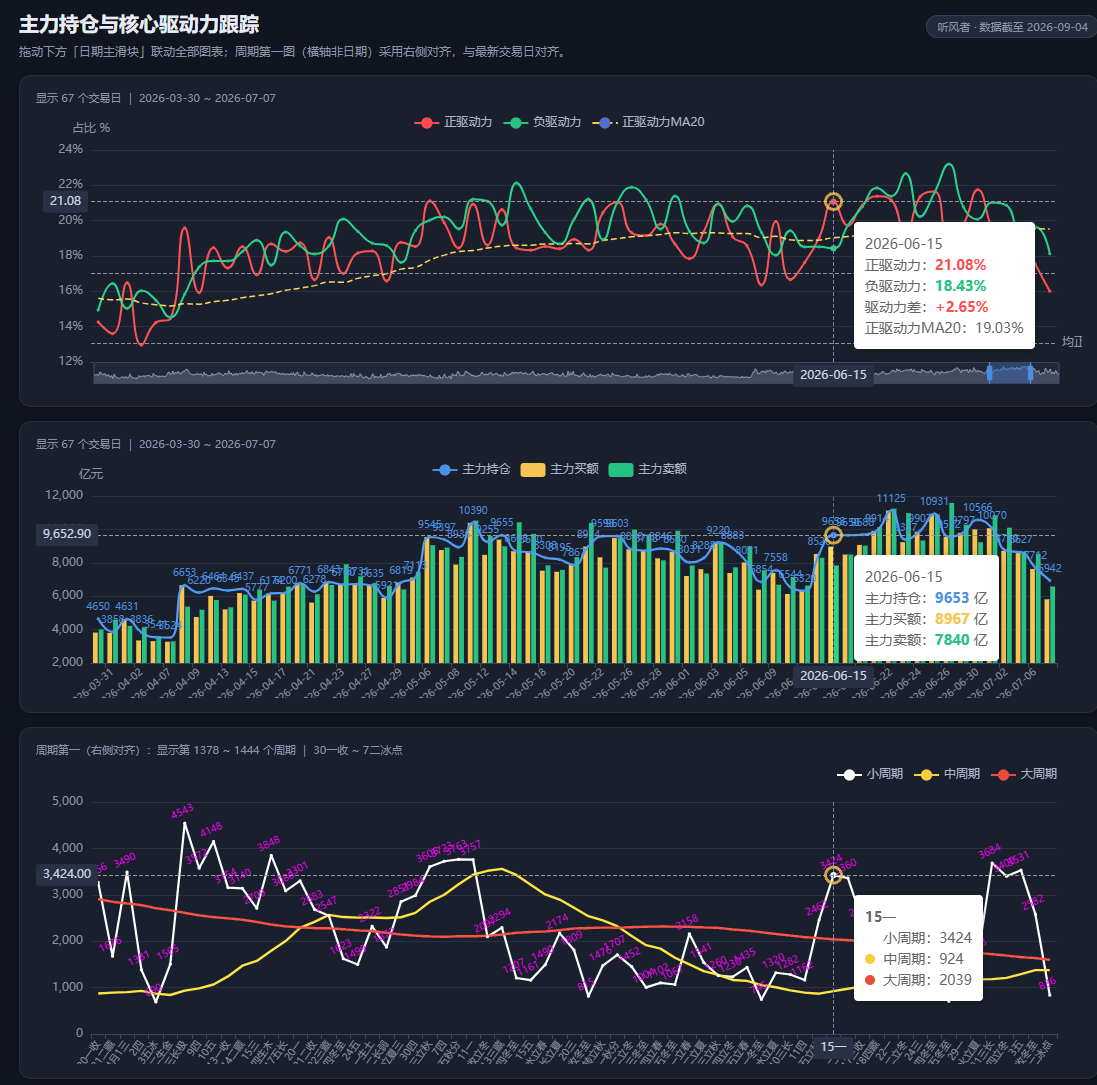Hide the 主力卖额 green bar series
Viewport: 1097px width, 1085px height.
pyautogui.click(x=648, y=469)
